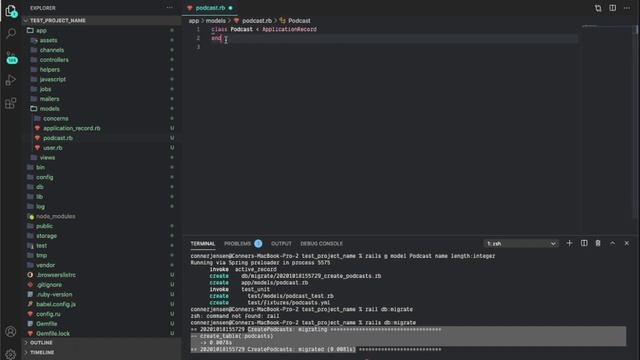
Task: Split the editor to the right
Action: point(613,8)
